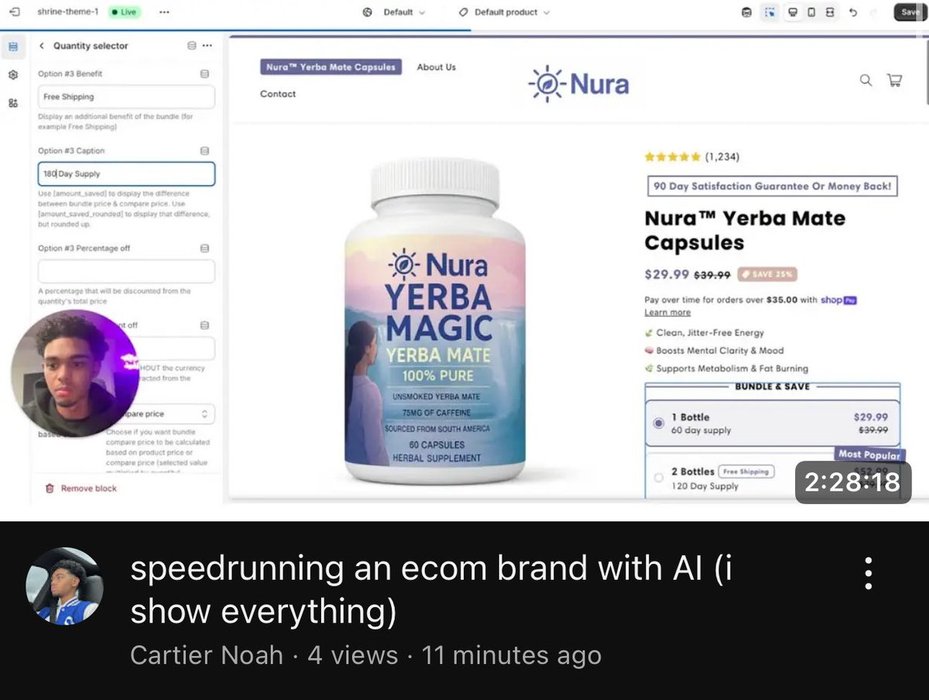The height and width of the screenshot is (700, 929).
Task: Expand the Default product dropdown
Action: pyautogui.click(x=504, y=12)
